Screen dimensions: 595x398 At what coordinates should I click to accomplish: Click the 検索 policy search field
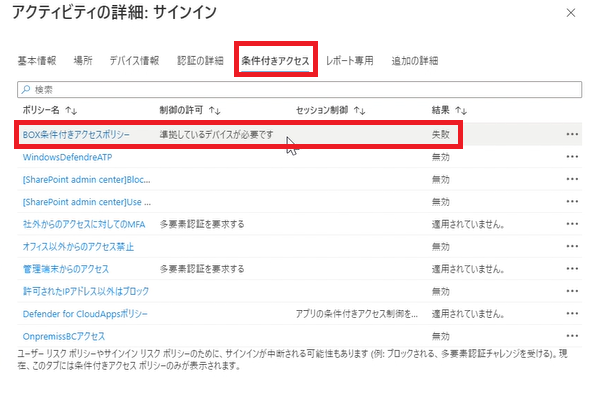(299, 90)
